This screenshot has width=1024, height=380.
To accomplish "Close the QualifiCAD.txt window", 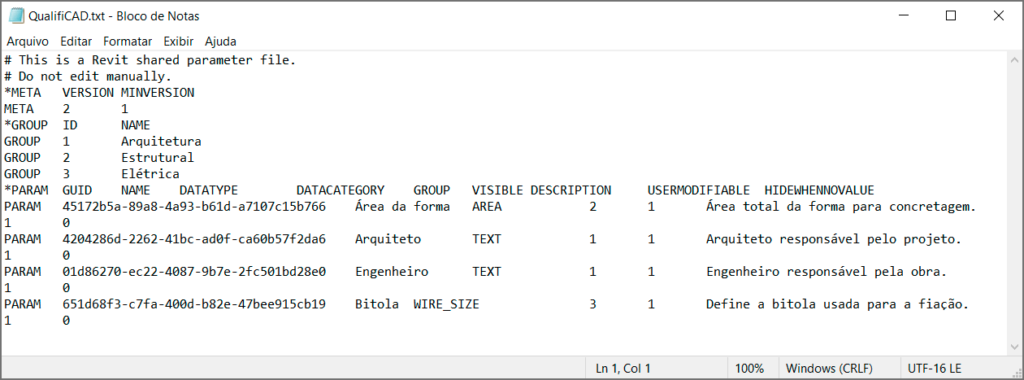I will (998, 16).
